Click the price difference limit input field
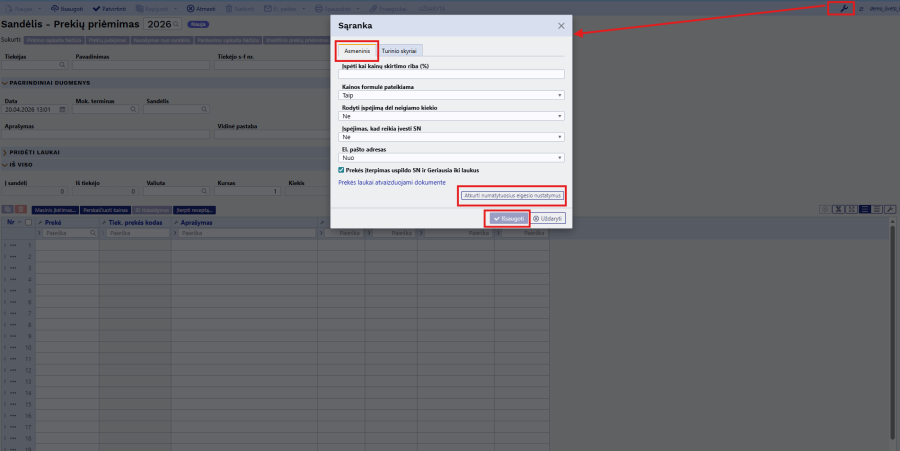 pos(453,74)
